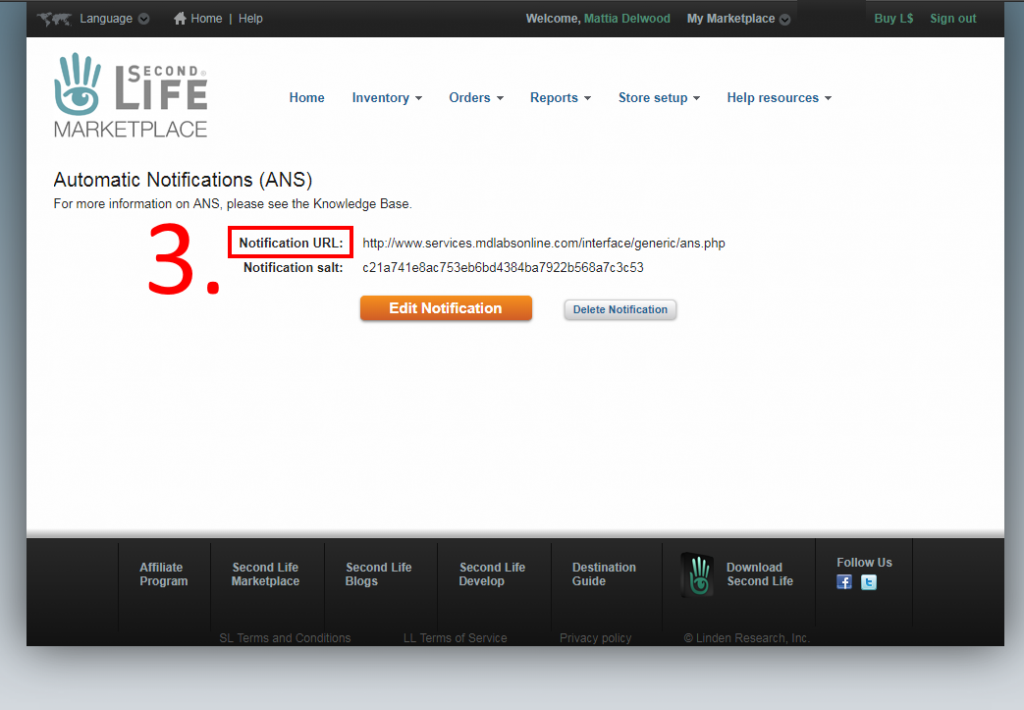Click the Automatic Notifications (ANS) heading
The image size is (1024, 710).
point(183,180)
